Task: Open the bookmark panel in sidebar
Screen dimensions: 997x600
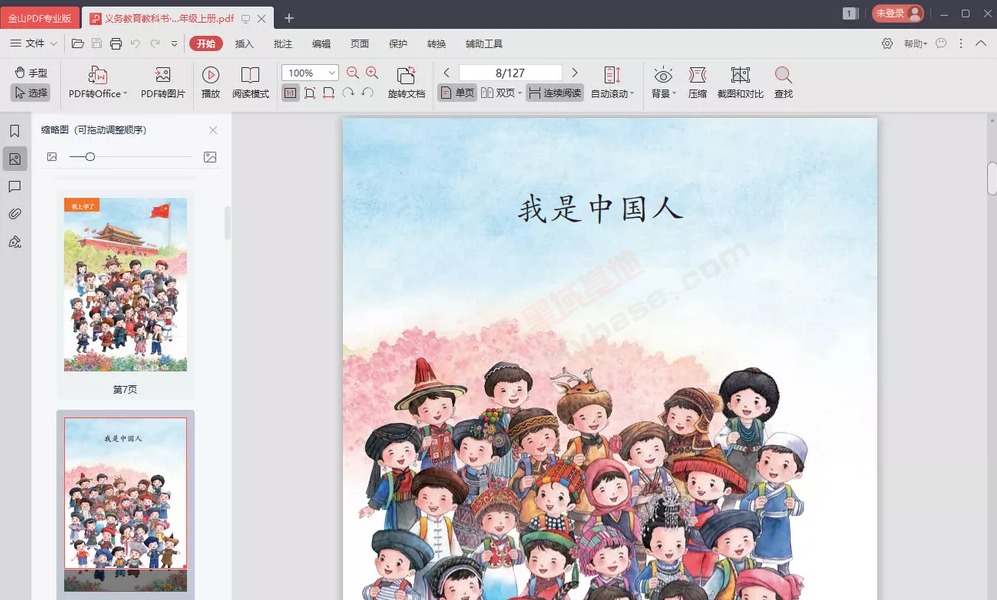Action: [15, 131]
